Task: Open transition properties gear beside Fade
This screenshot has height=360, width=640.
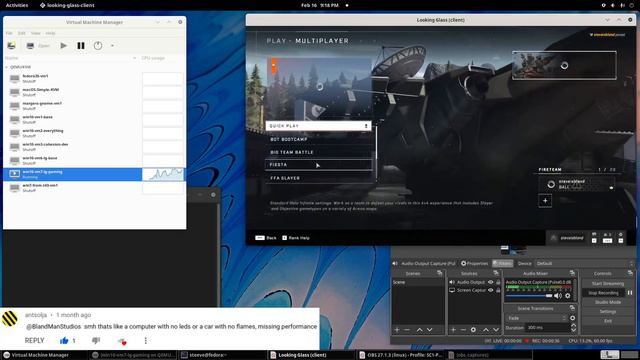Action: pos(572,318)
